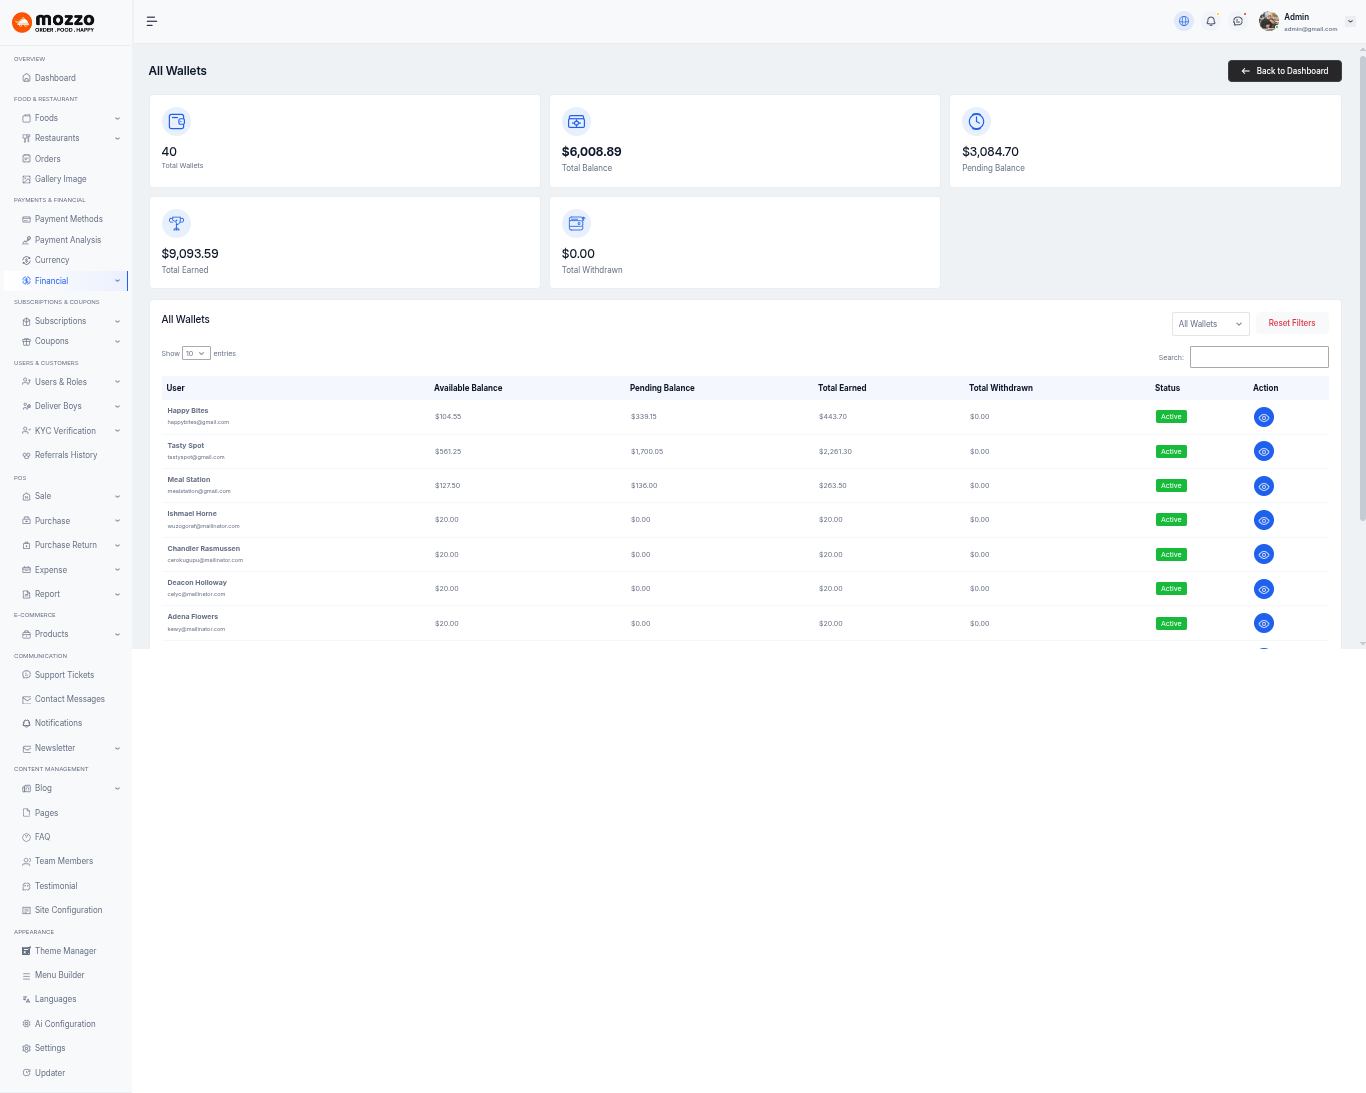Open Dashboard in the sidebar
The width and height of the screenshot is (1366, 1093).
tap(55, 78)
